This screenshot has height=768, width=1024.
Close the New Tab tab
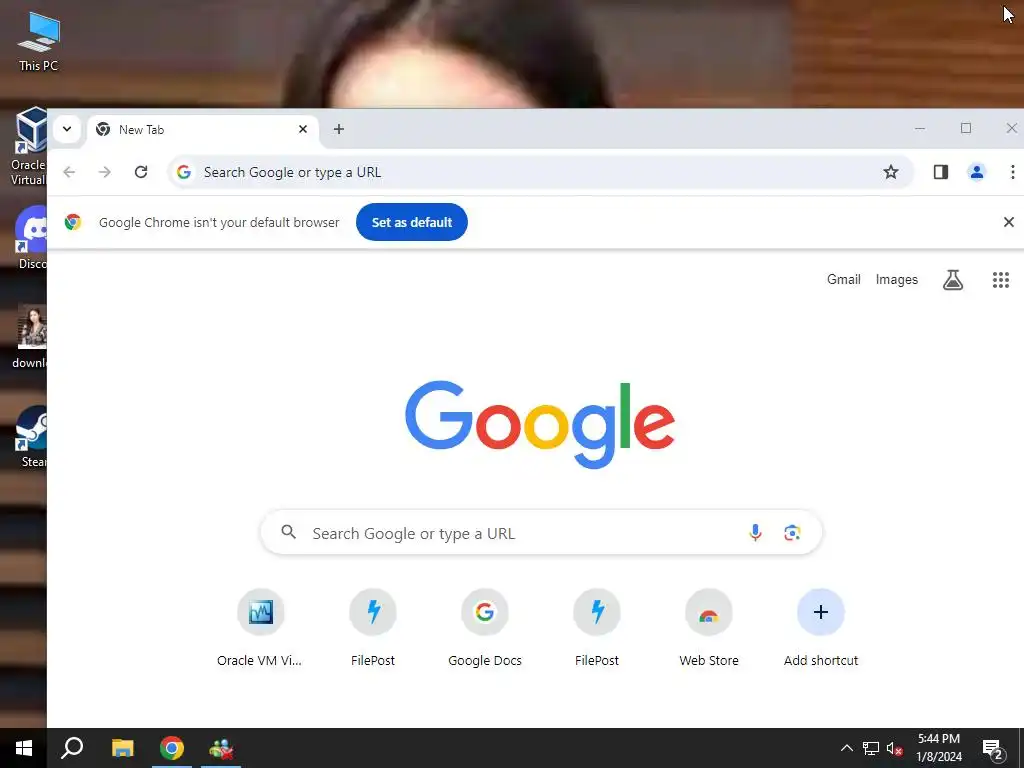pos(303,129)
